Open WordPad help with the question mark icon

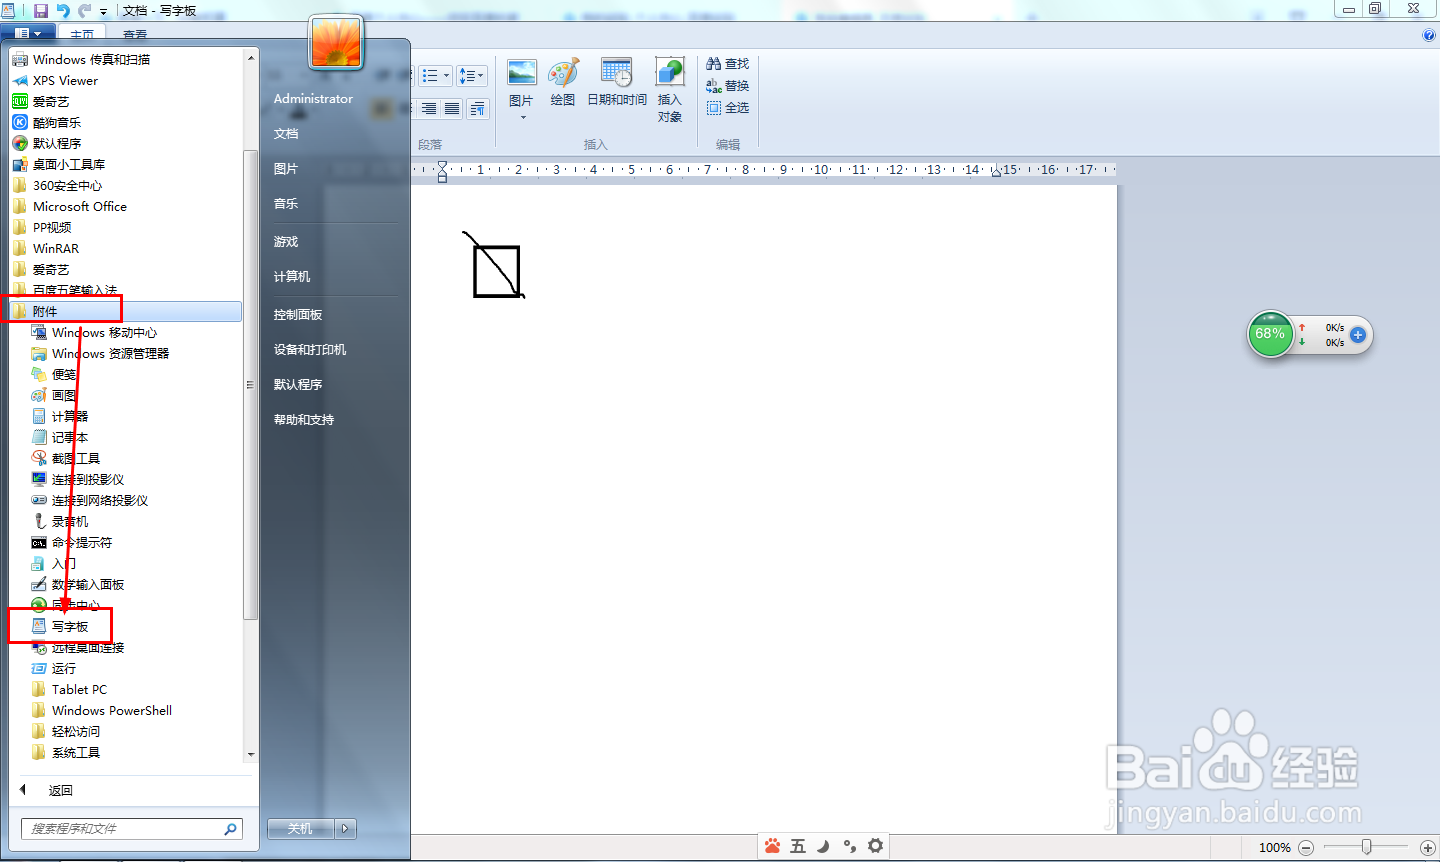[1428, 35]
